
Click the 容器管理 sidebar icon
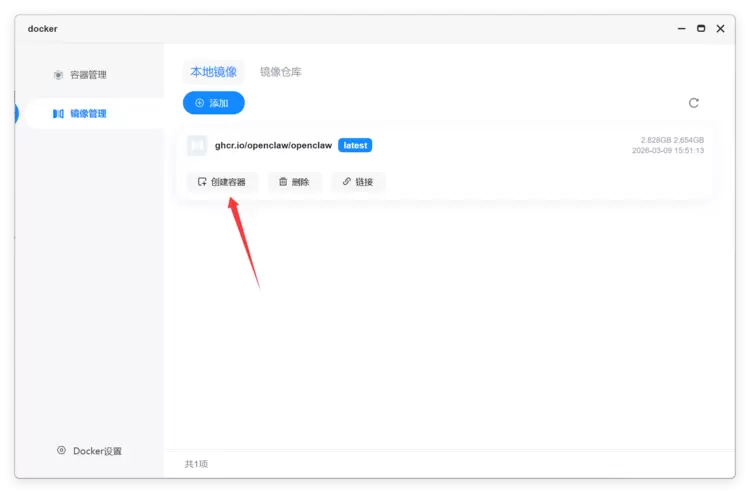[x=58, y=75]
